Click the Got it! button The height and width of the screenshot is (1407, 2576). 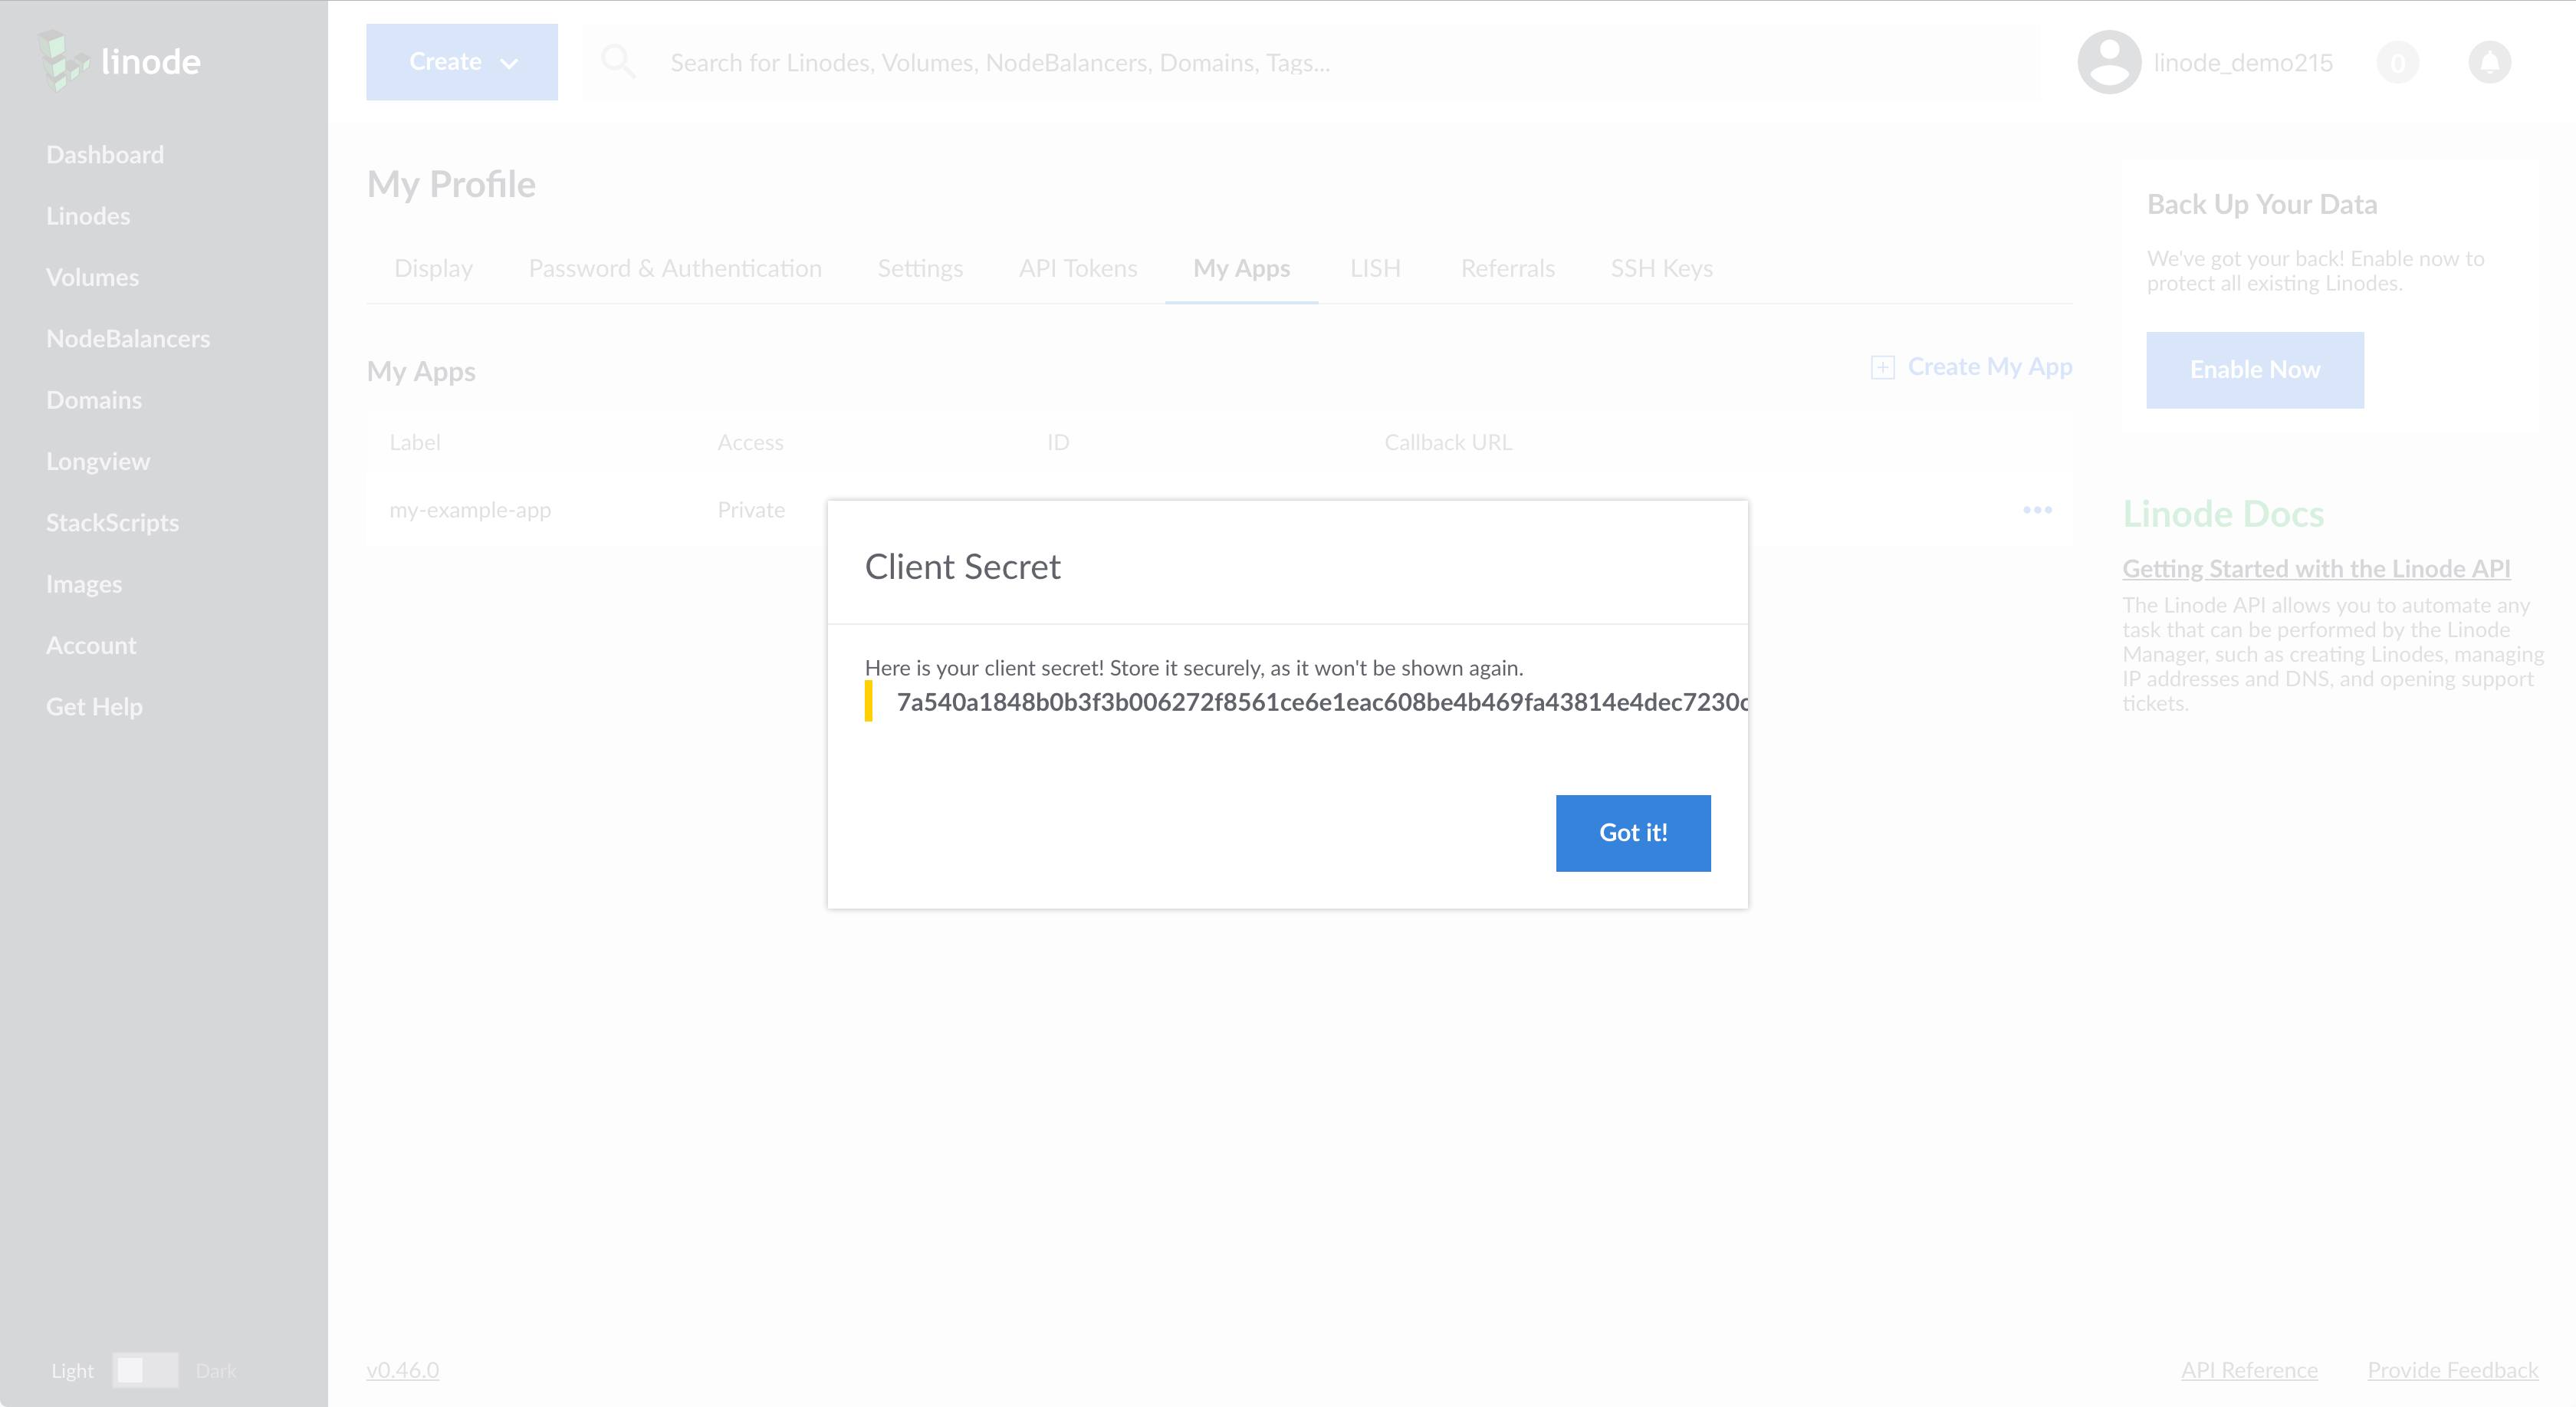1632,832
